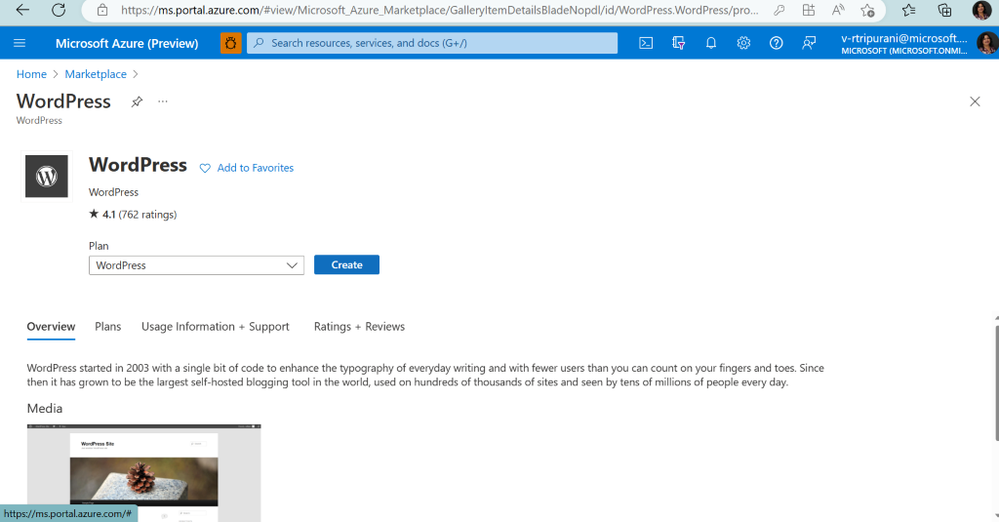The image size is (999, 522).
Task: Open Usage Information + Support tab
Action: (x=215, y=326)
